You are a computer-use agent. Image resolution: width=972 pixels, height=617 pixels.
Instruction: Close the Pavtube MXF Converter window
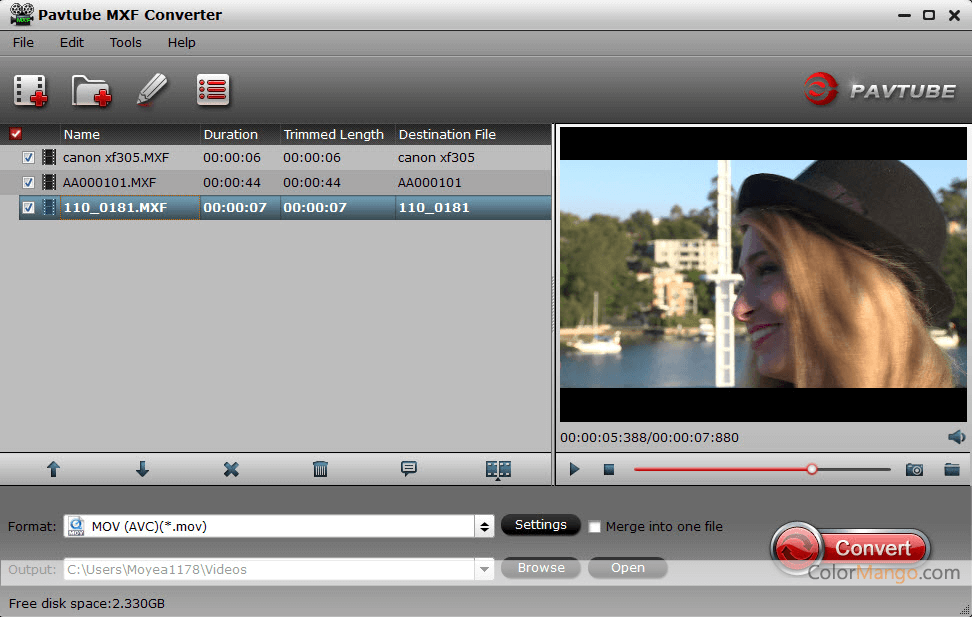click(955, 15)
